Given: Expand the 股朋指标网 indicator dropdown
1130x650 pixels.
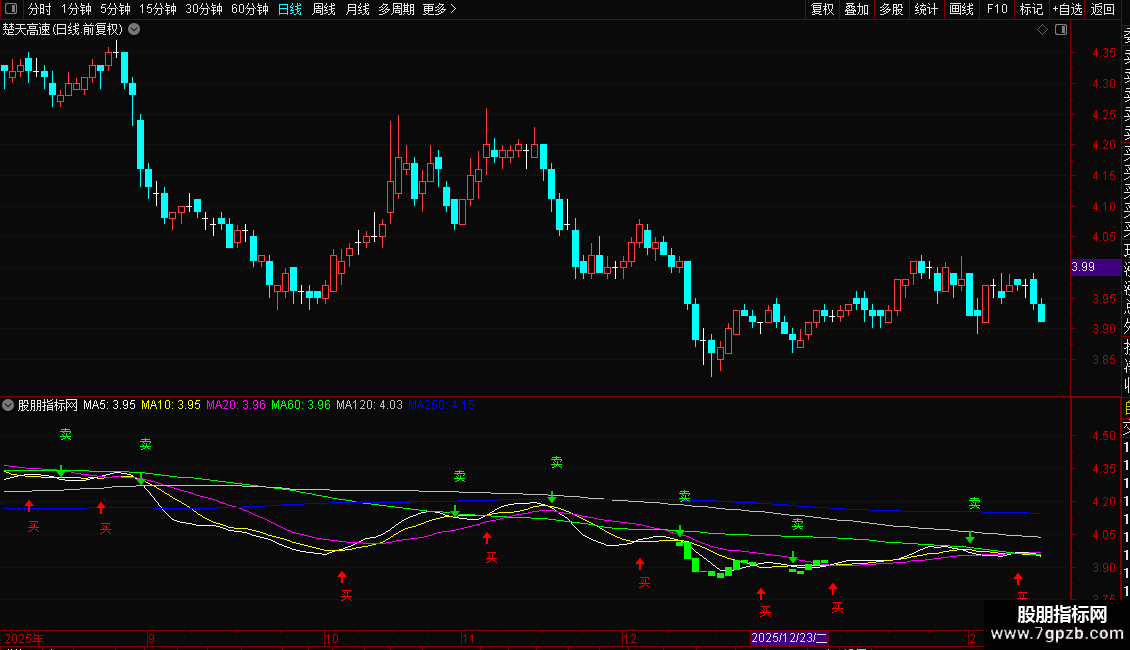Looking at the screenshot, I should pyautogui.click(x=9, y=406).
